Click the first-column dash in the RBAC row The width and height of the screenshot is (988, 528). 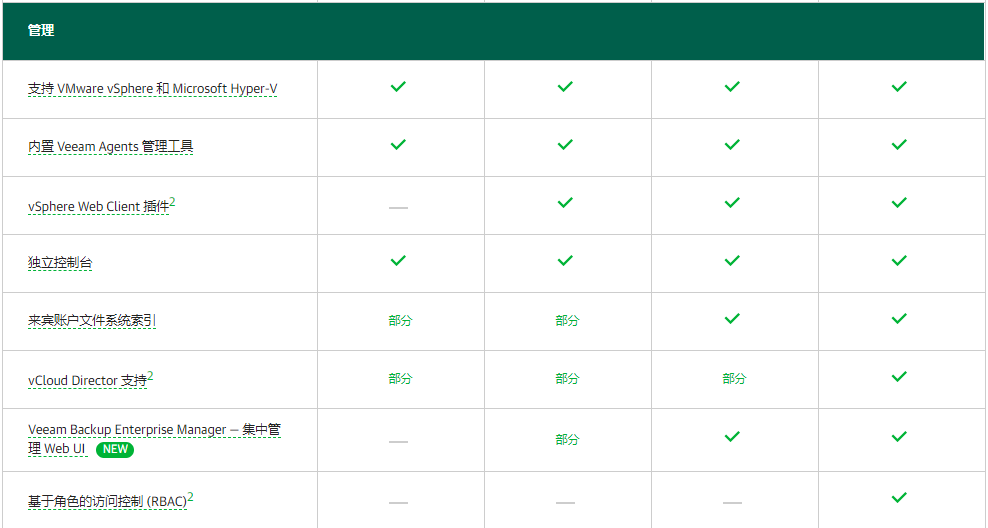[398, 503]
